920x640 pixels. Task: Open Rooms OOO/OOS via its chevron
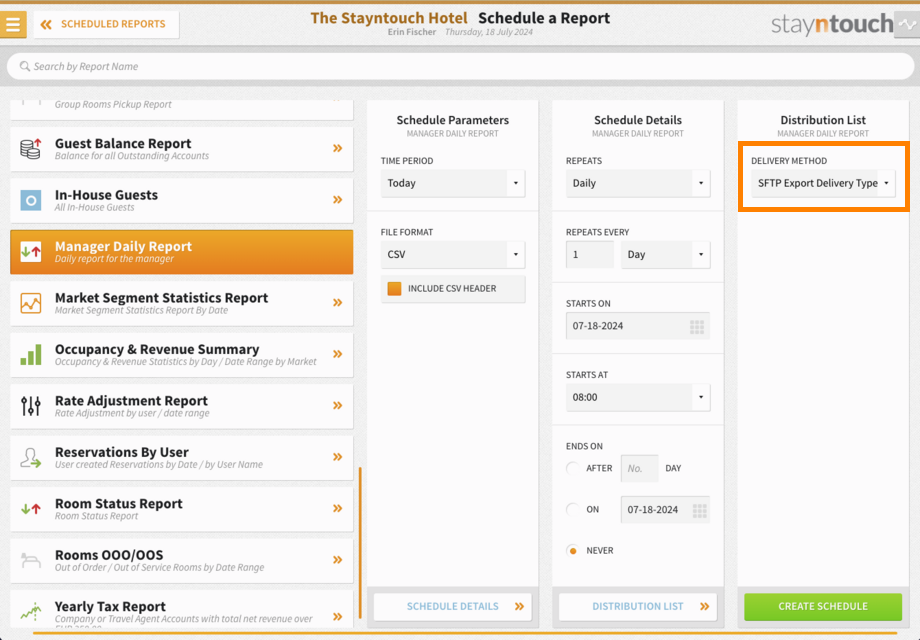[x=337, y=560]
